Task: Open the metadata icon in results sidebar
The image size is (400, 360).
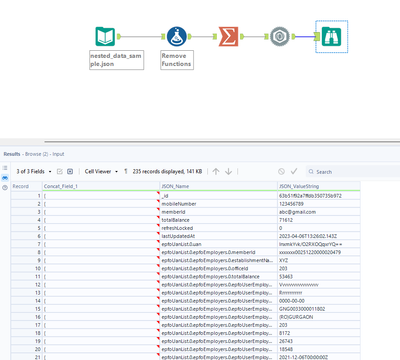Action: click(5, 188)
